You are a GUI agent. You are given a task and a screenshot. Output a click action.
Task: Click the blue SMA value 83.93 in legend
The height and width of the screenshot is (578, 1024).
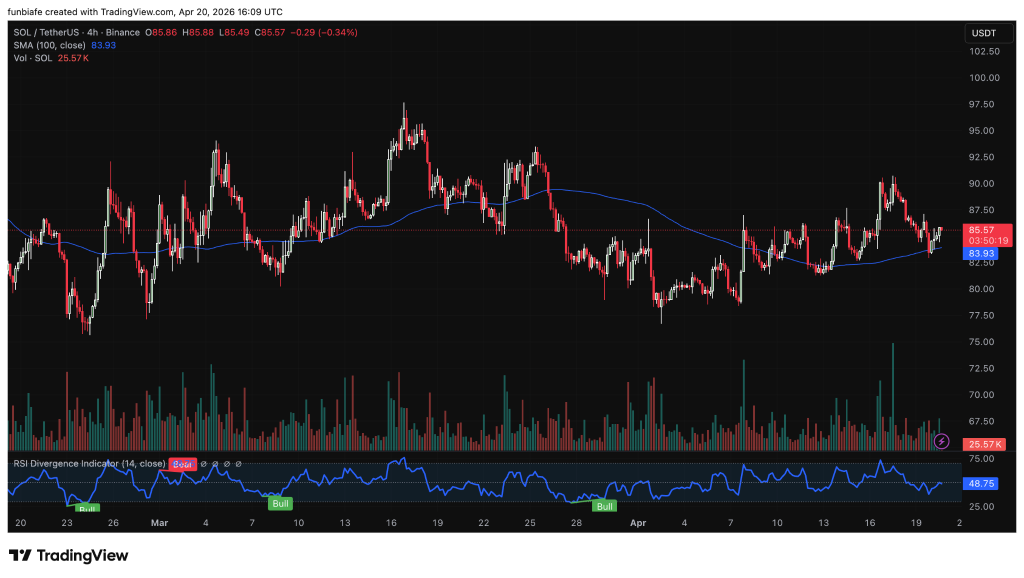(x=103, y=45)
